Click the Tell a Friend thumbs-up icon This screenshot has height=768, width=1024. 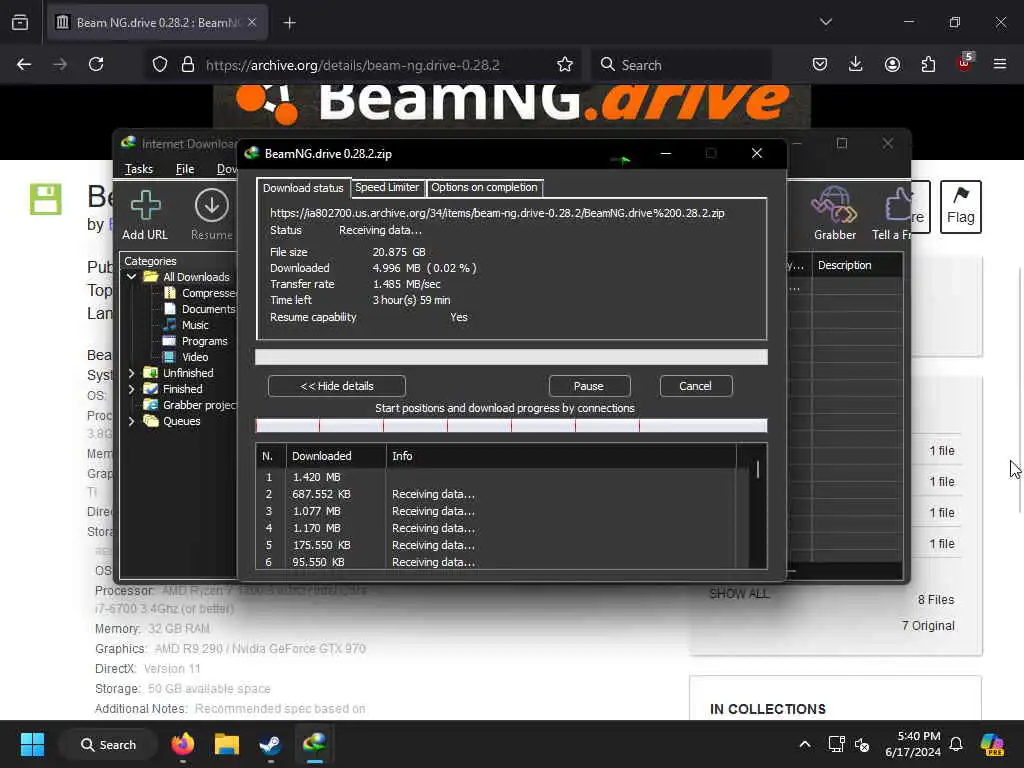pyautogui.click(x=897, y=205)
